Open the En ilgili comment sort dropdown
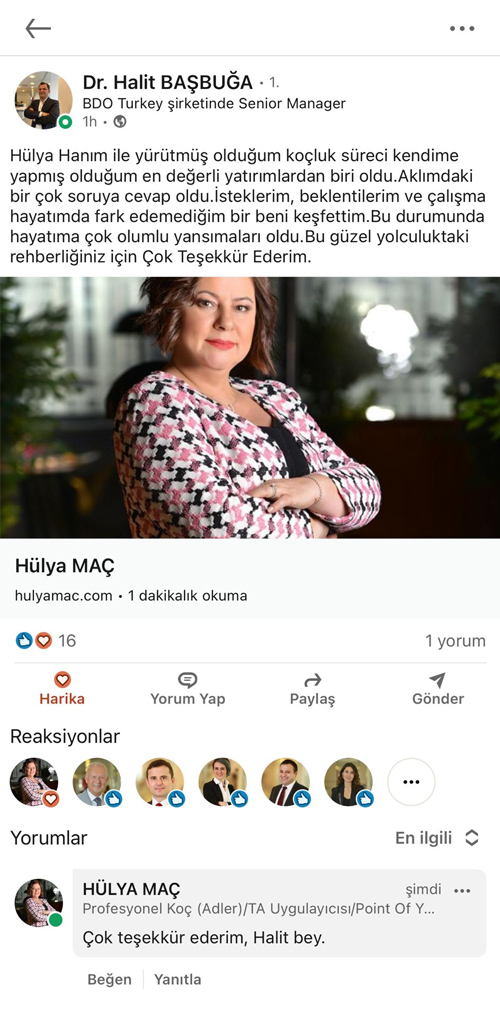This screenshot has height=1016, width=500. [x=437, y=838]
